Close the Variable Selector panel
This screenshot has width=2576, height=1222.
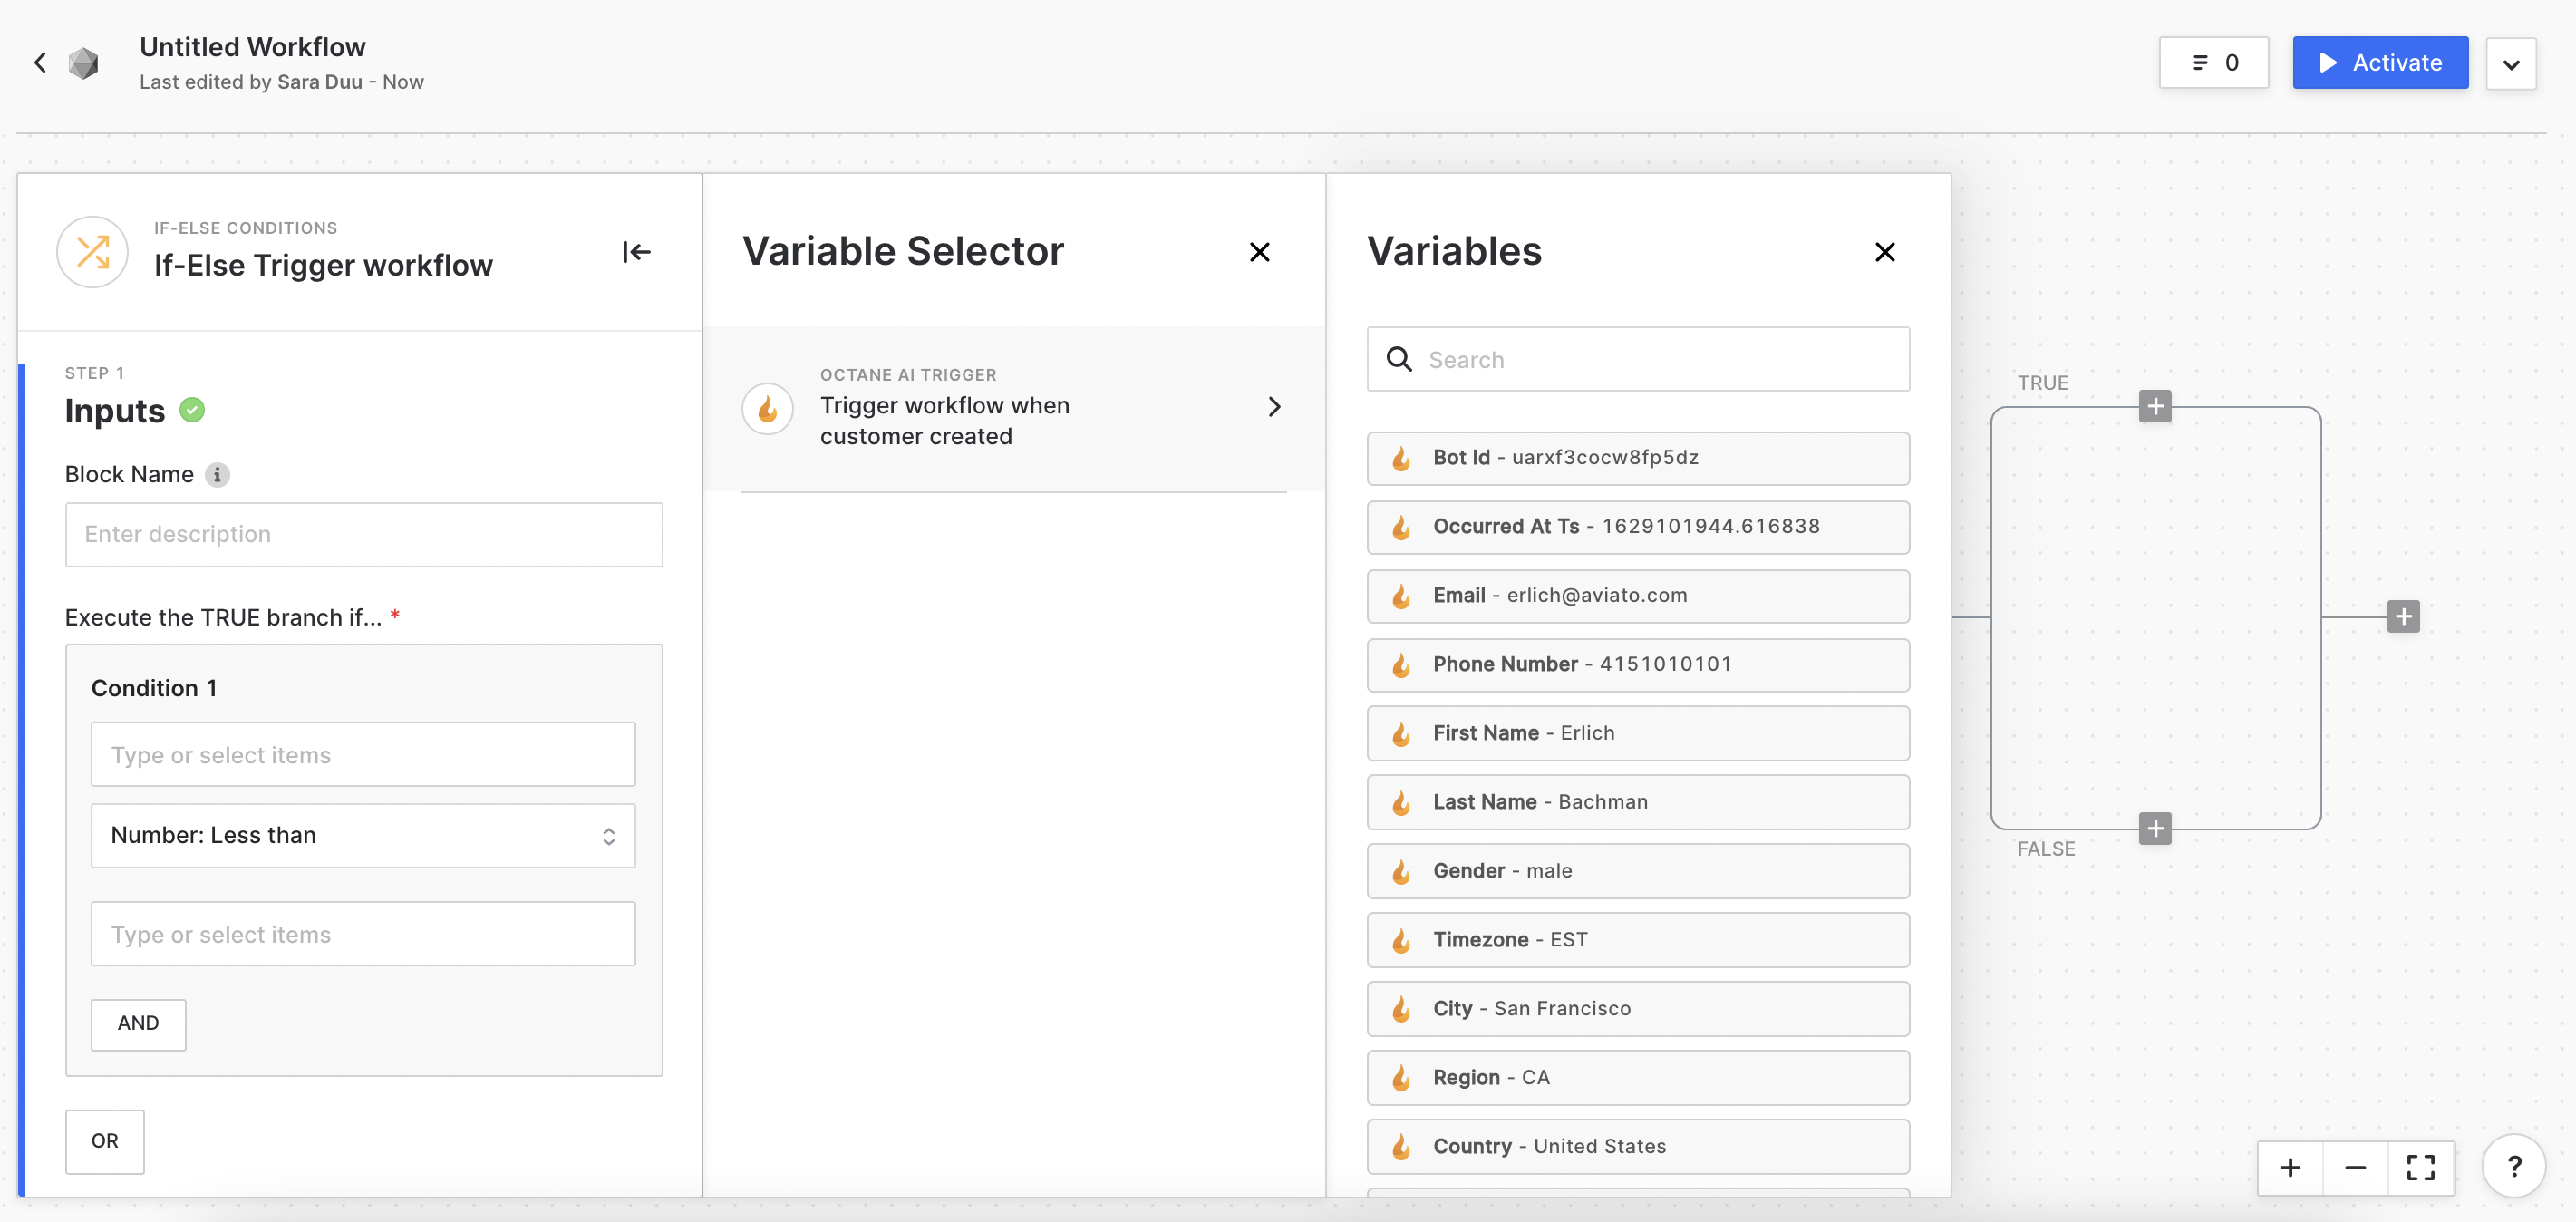point(1259,252)
